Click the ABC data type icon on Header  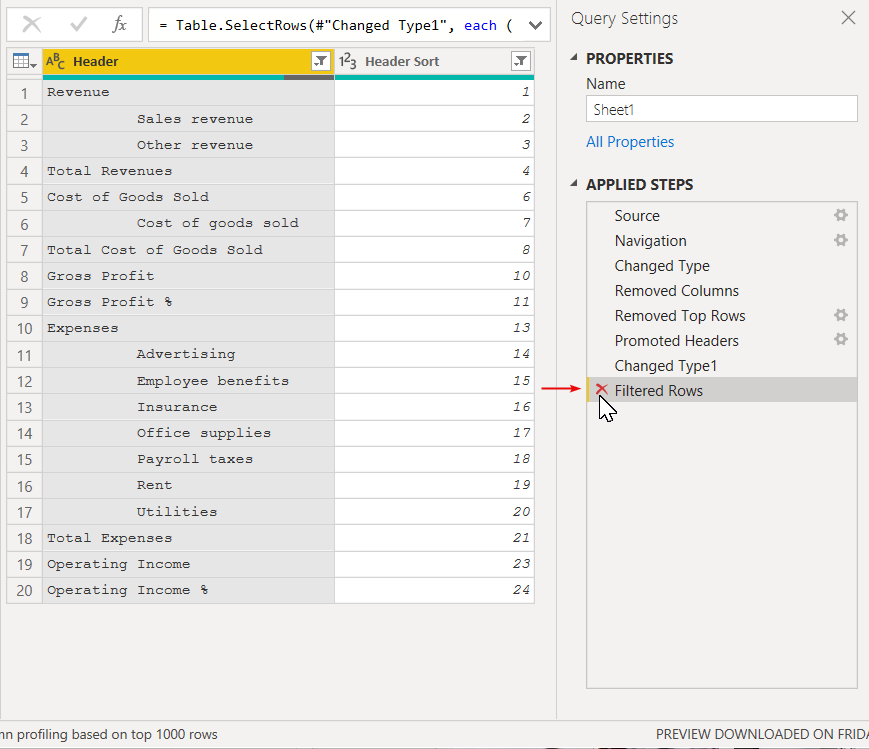pyautogui.click(x=56, y=62)
